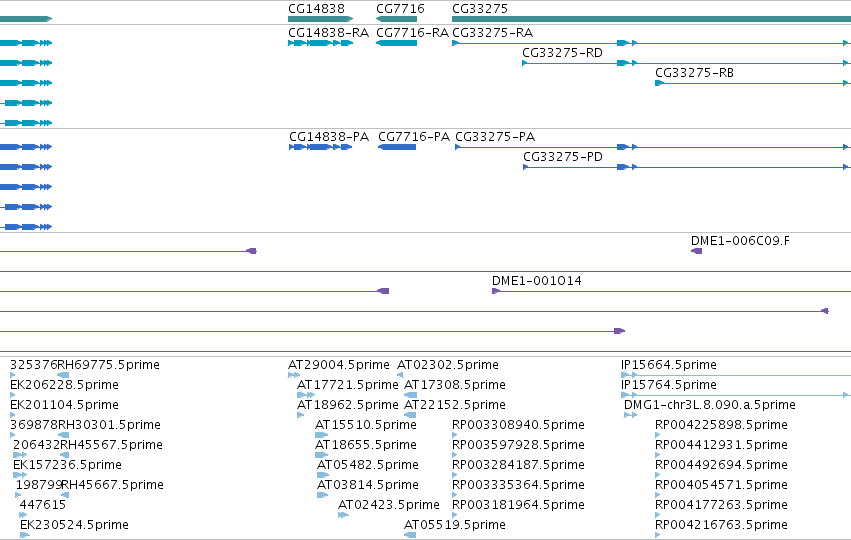This screenshot has height=540, width=851.
Task: Click the CG33275-PA protein label
Action: pos(495,137)
